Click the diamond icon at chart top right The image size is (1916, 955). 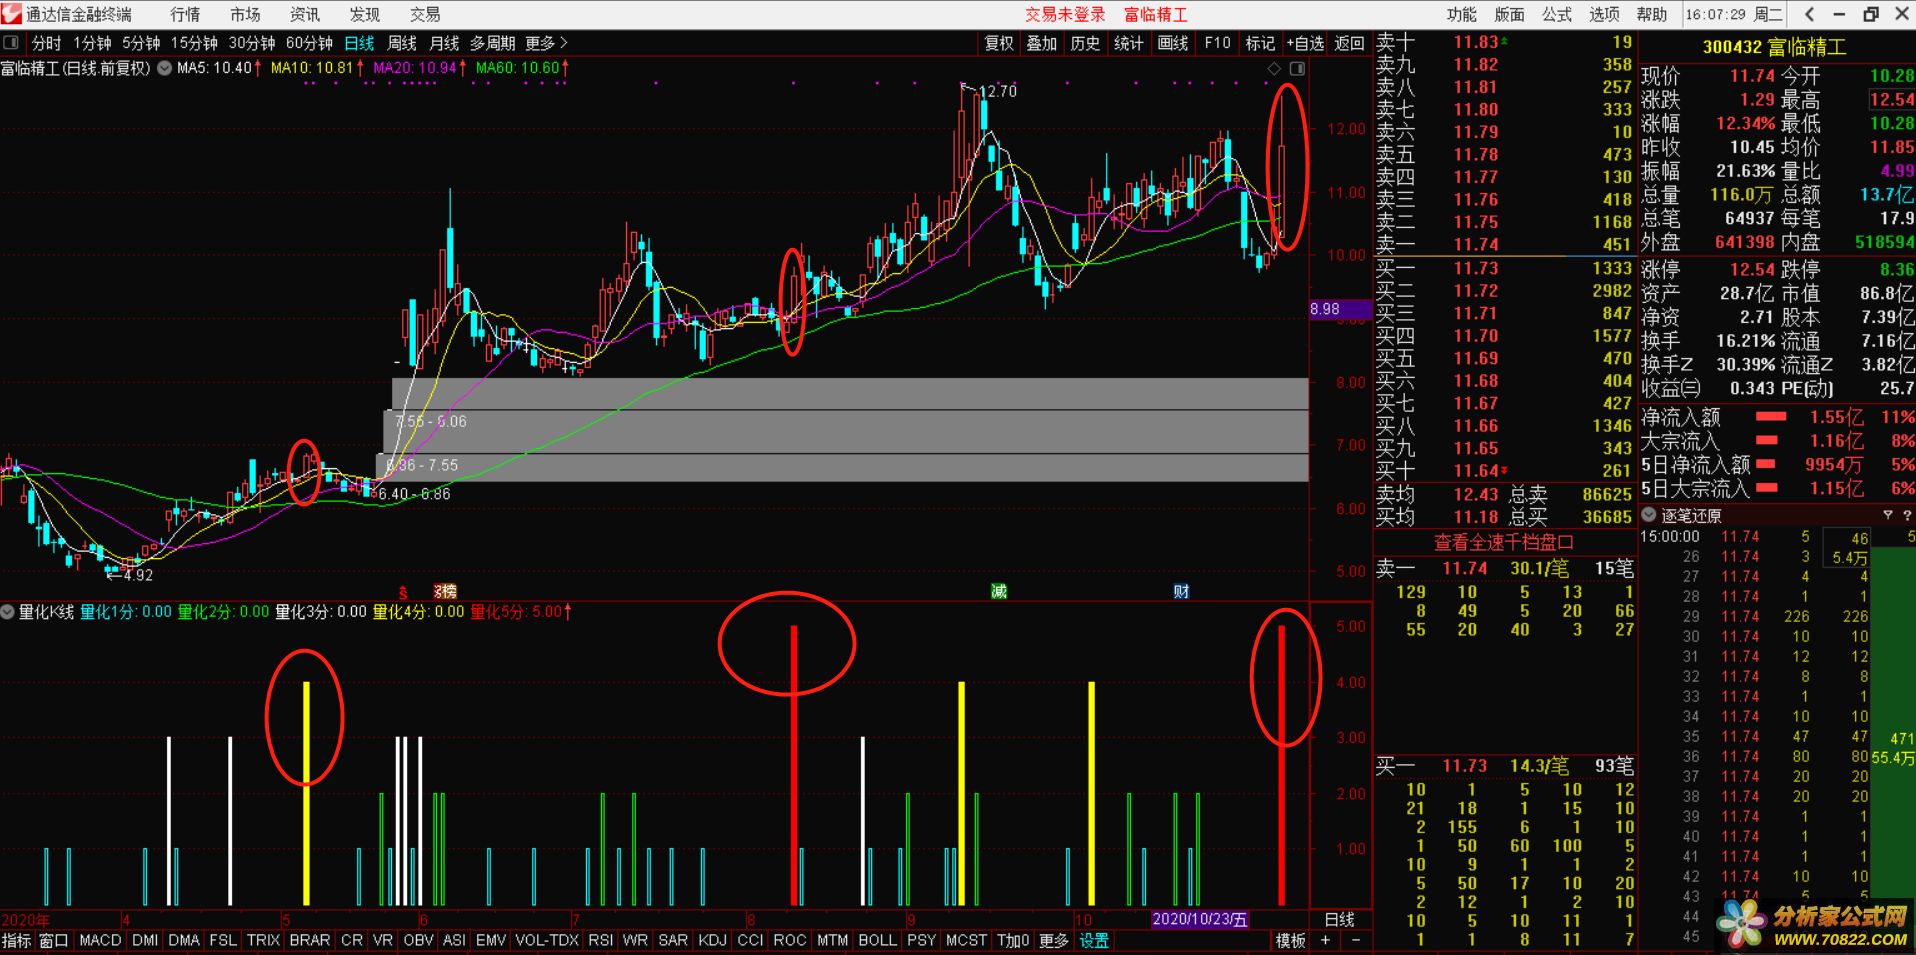point(1274,69)
